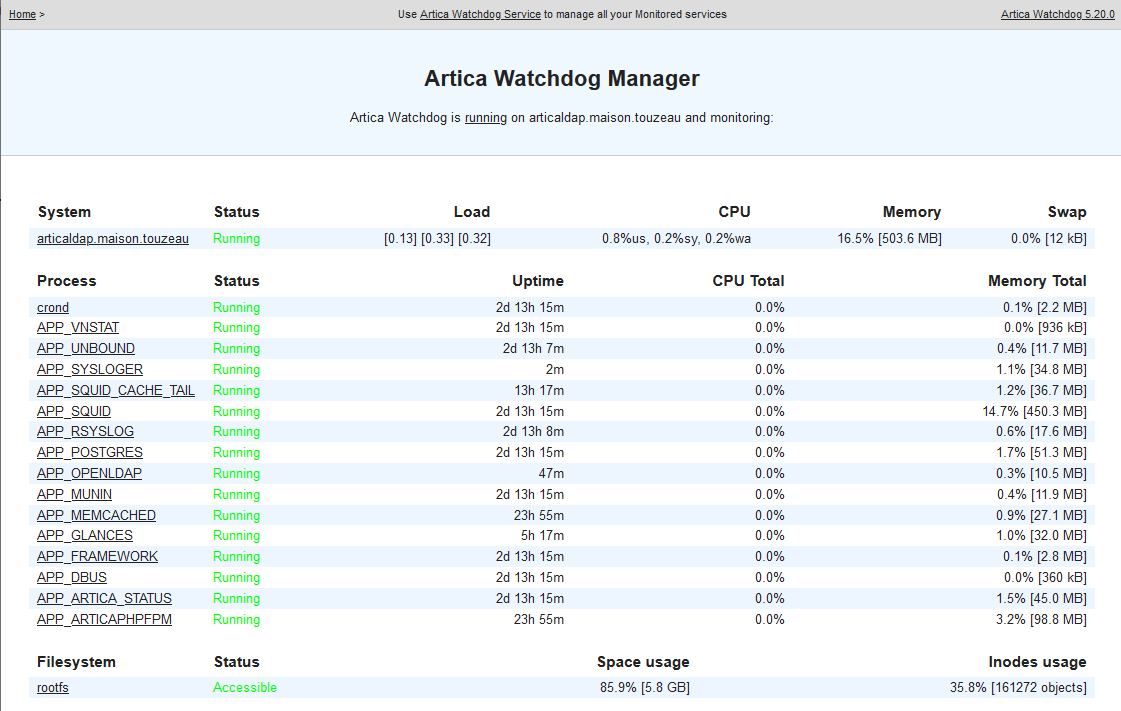Click the APP_SQUID memory value 14.7% [450.3 MB]
This screenshot has height=711, width=1121.
1034,412
